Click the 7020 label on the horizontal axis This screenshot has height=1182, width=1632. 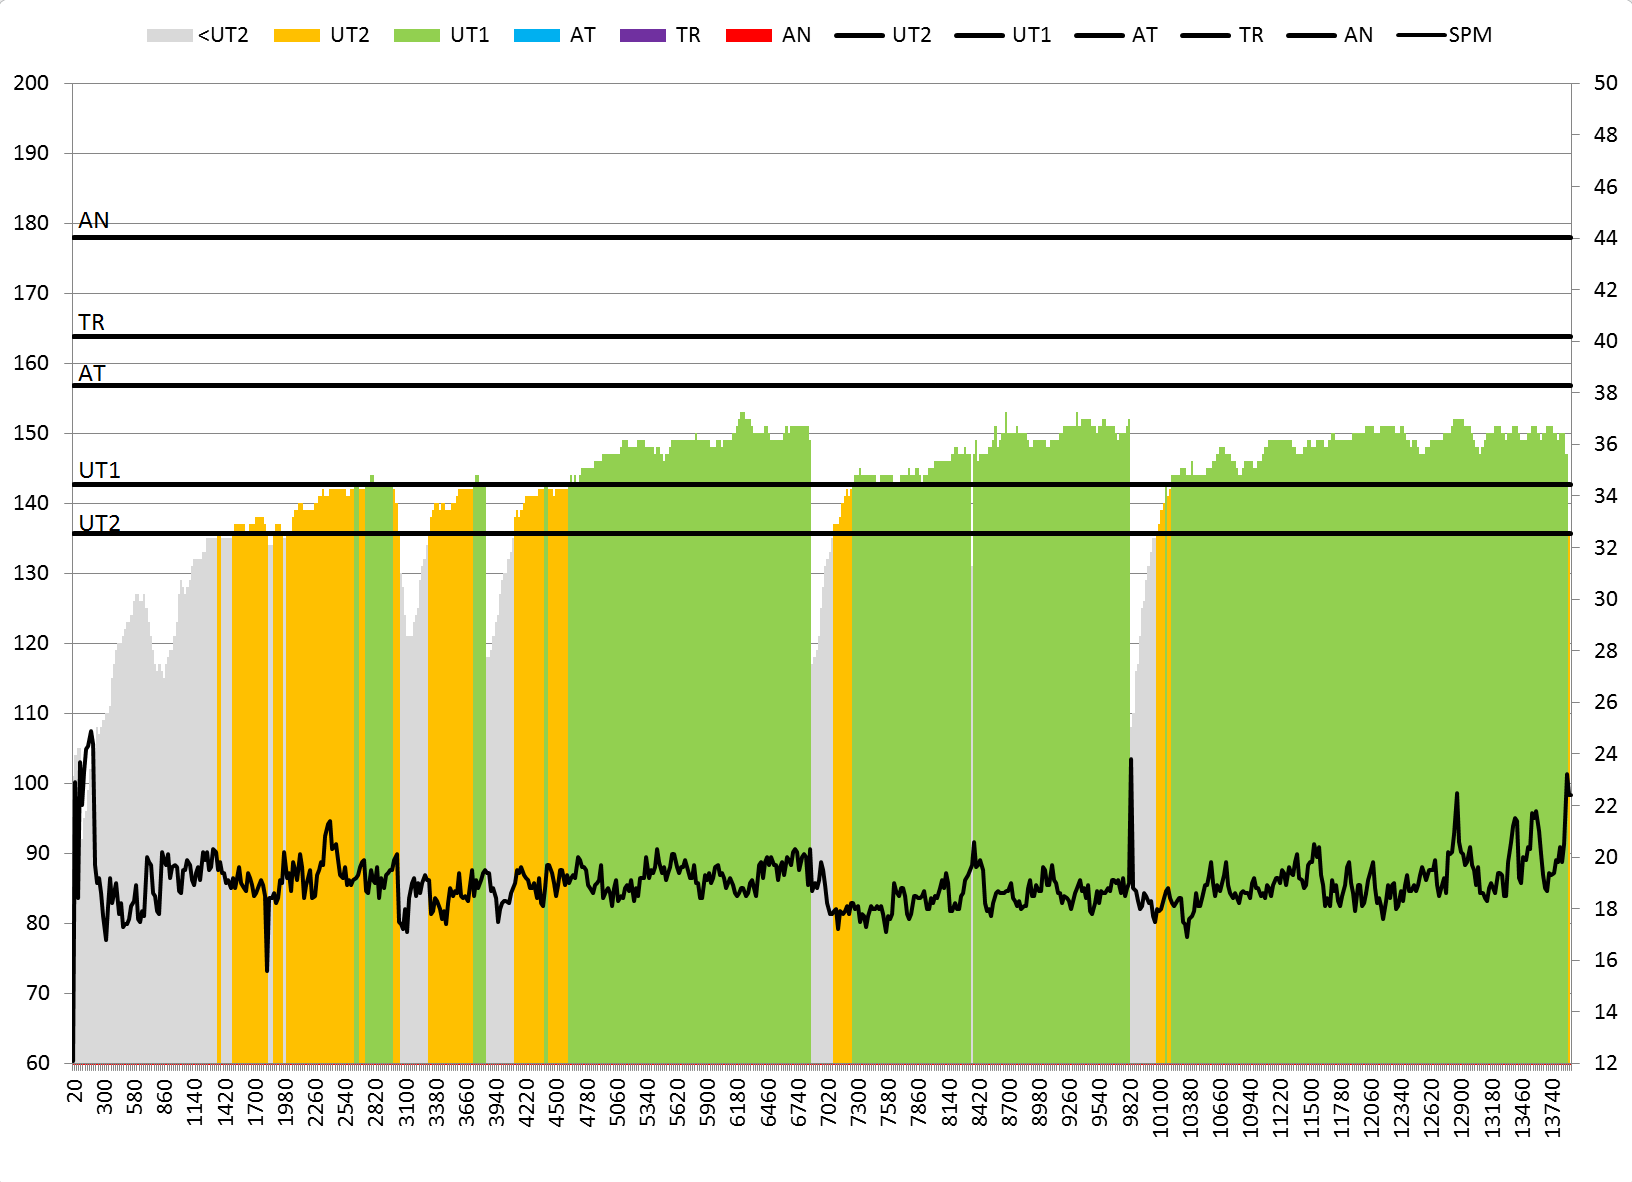[x=829, y=1102]
